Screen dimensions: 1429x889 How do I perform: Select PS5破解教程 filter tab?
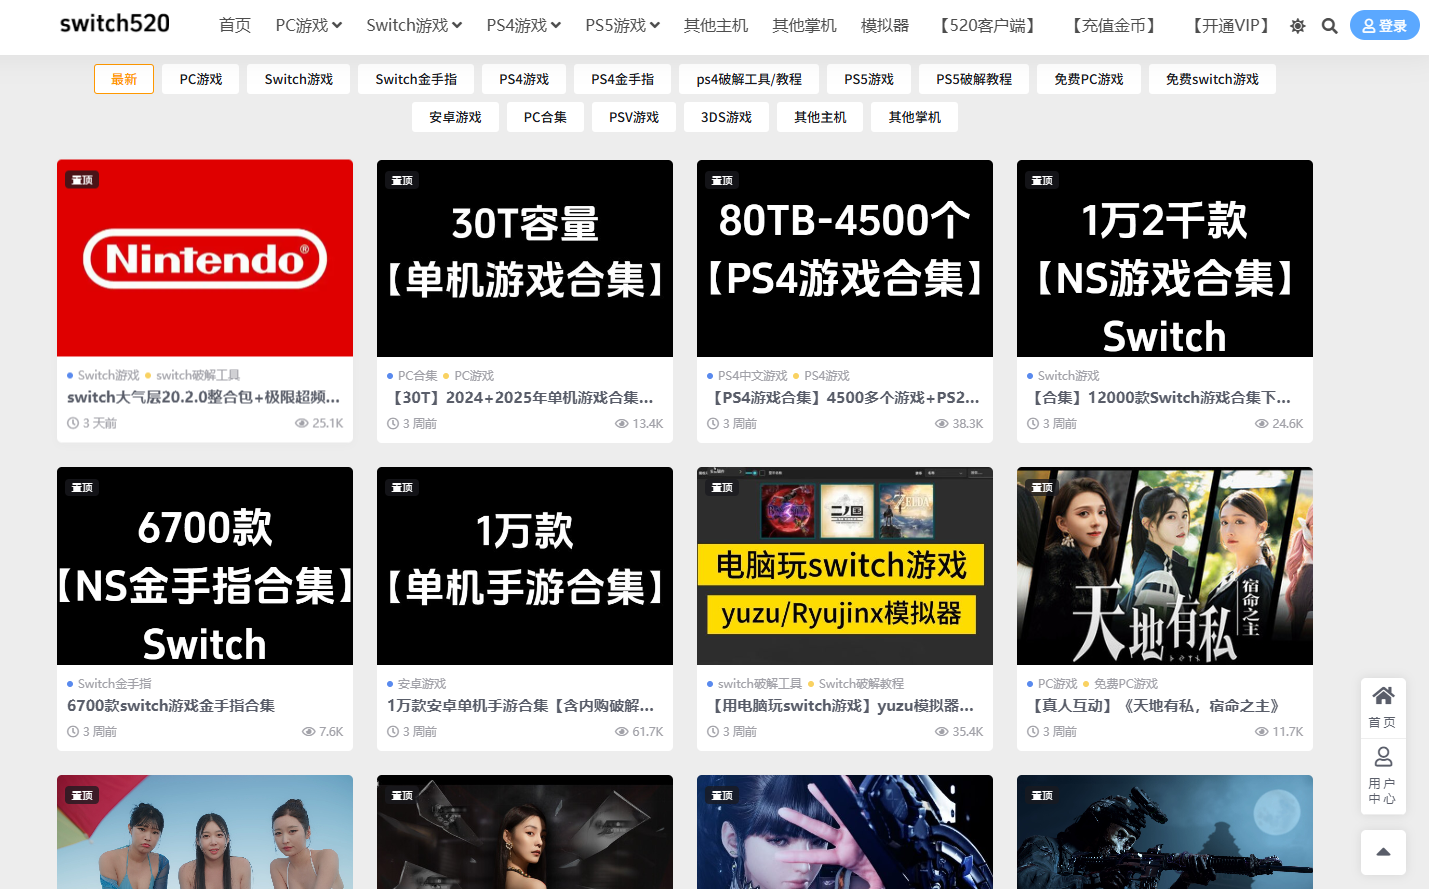(x=974, y=79)
